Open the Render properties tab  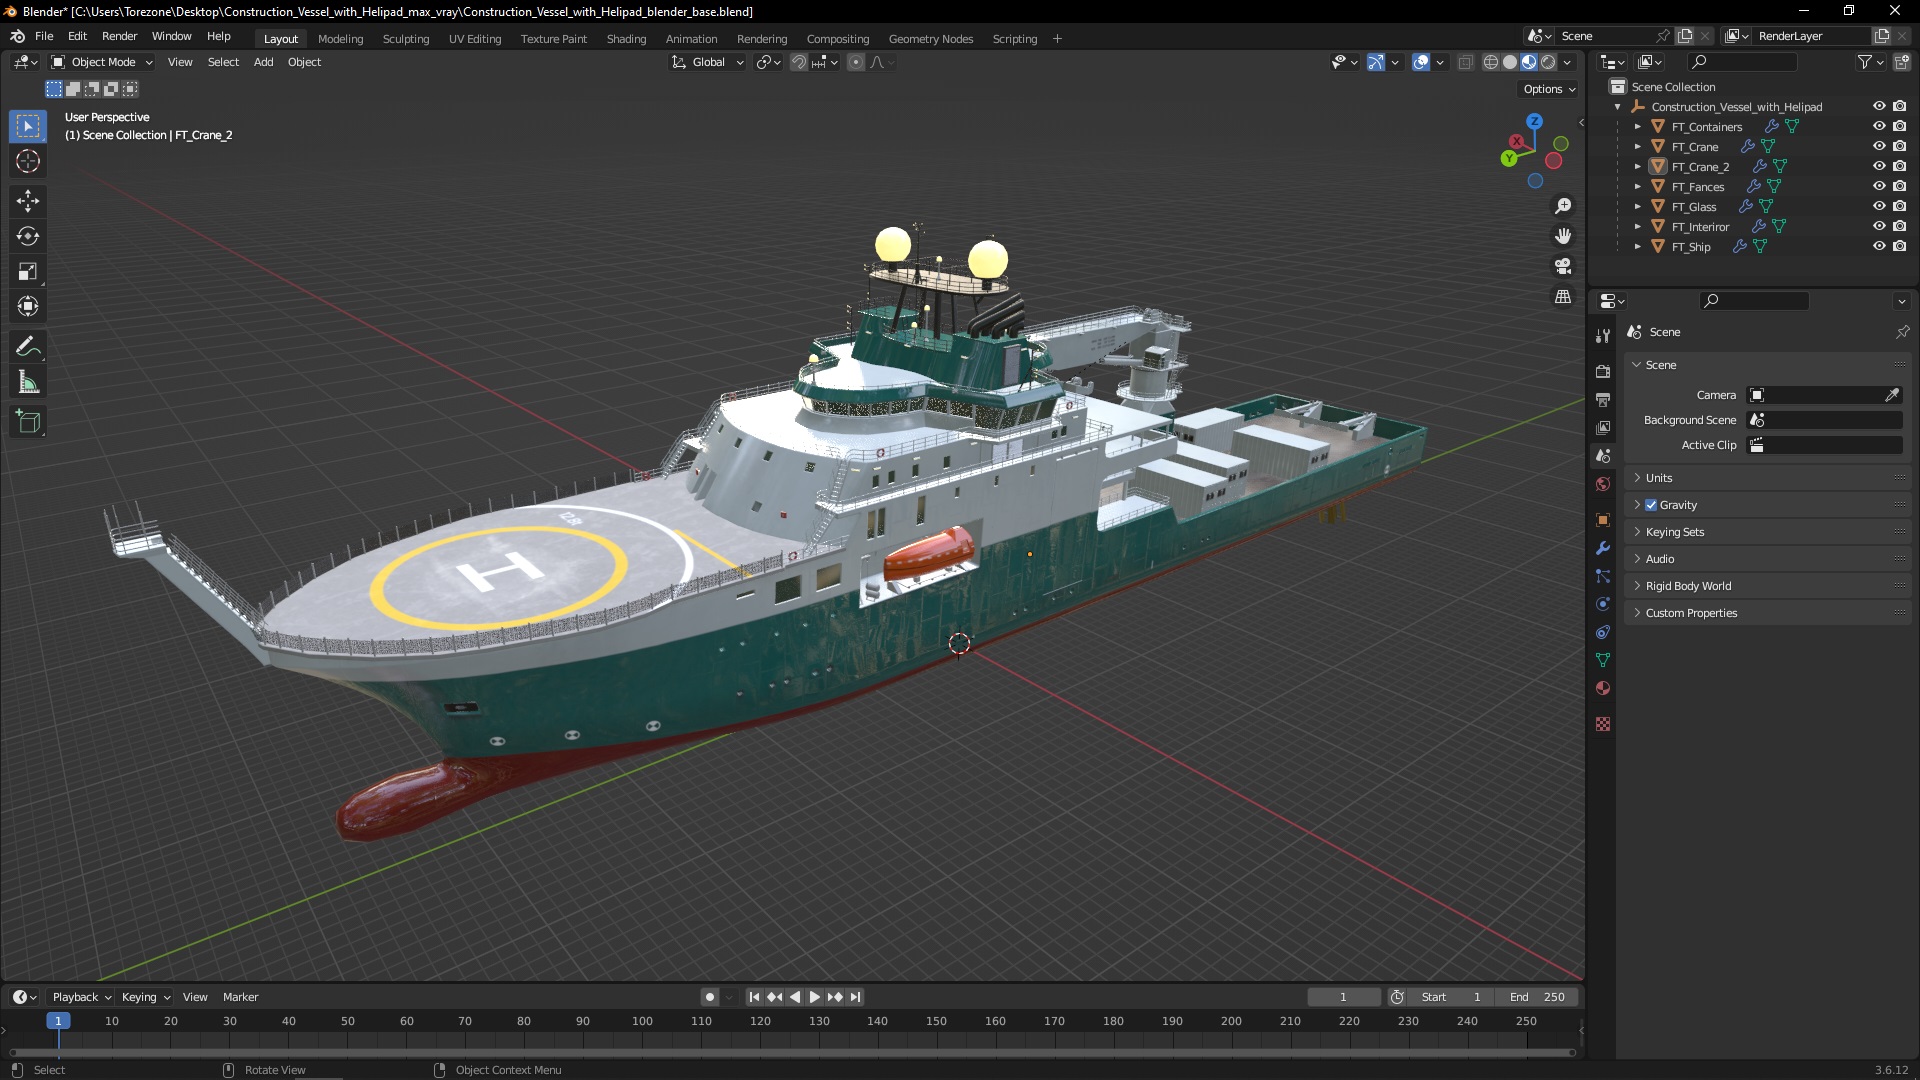point(1603,371)
